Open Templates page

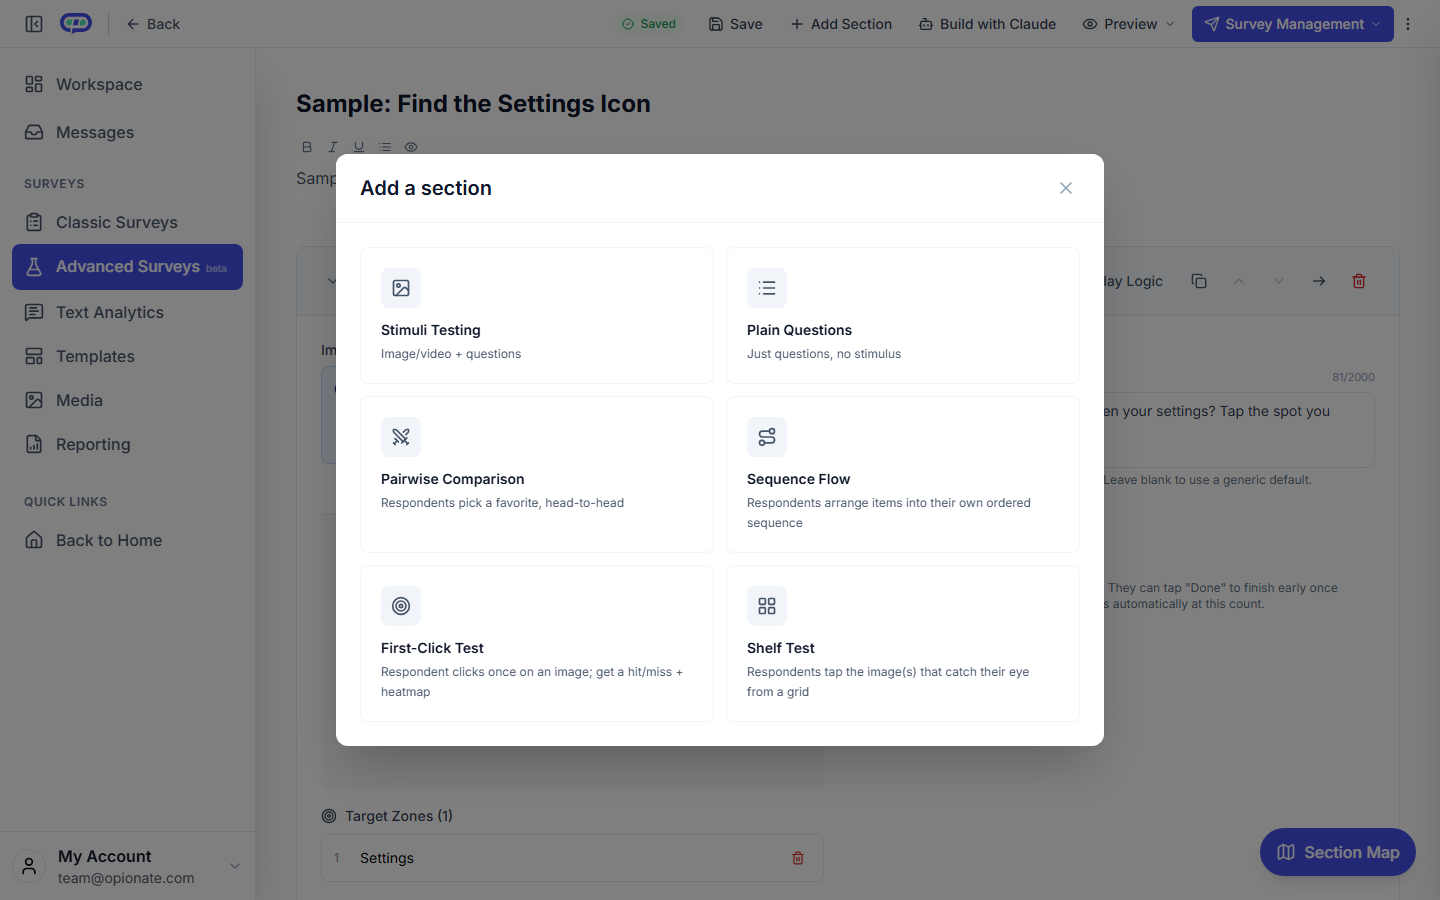[x=127, y=356]
